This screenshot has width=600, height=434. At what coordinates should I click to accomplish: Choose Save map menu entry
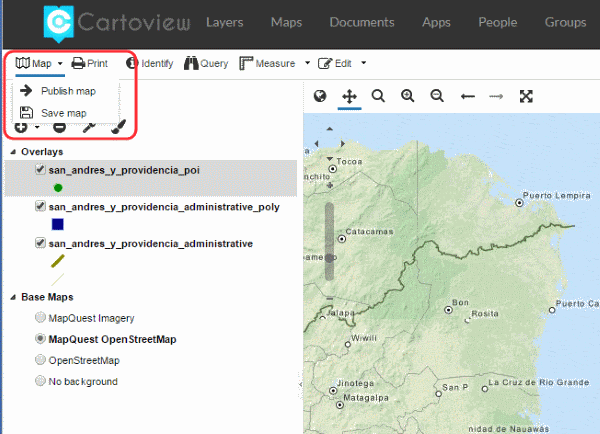[66, 113]
